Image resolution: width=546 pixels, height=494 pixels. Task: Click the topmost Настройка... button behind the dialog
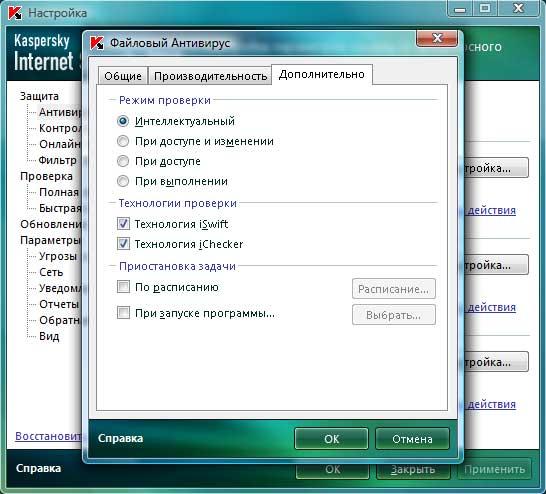tap(496, 168)
